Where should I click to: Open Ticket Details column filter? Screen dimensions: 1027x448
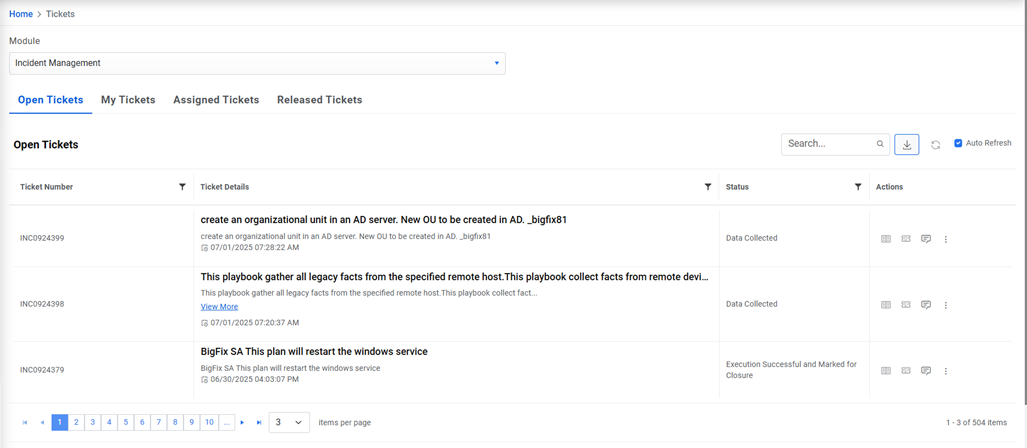708,187
